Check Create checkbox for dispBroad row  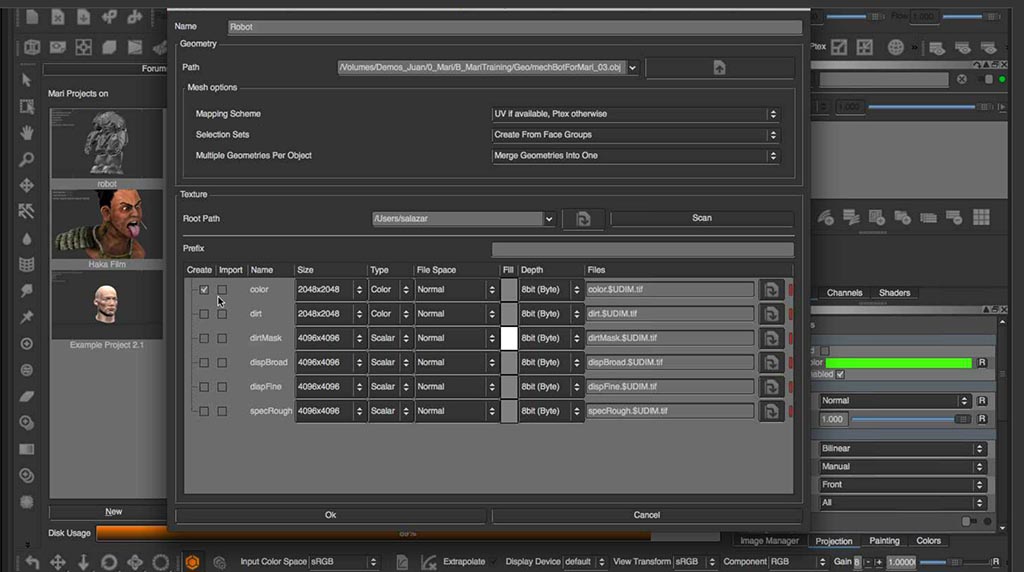204,362
